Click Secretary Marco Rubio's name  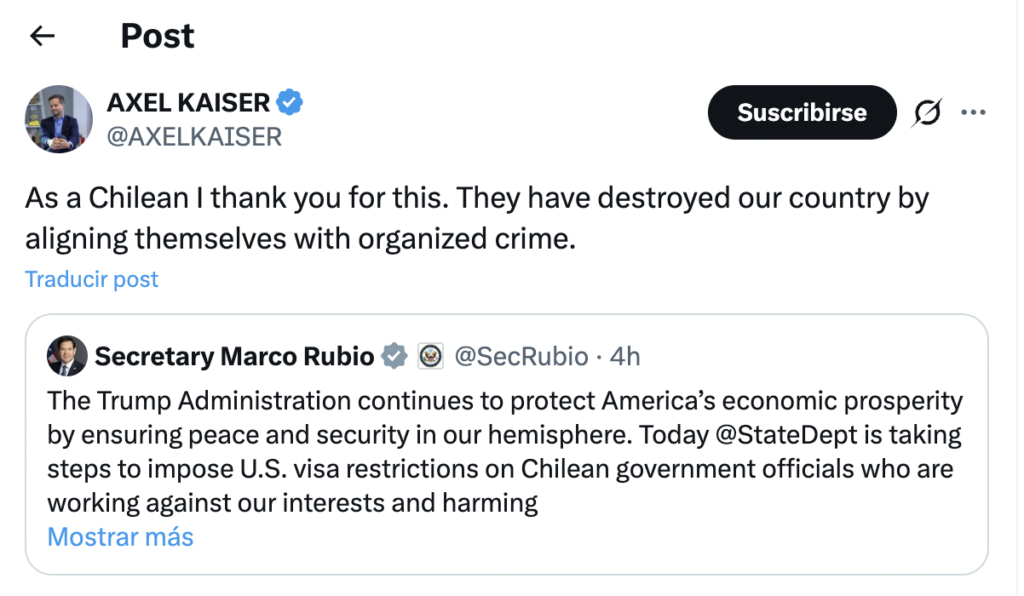coord(234,356)
